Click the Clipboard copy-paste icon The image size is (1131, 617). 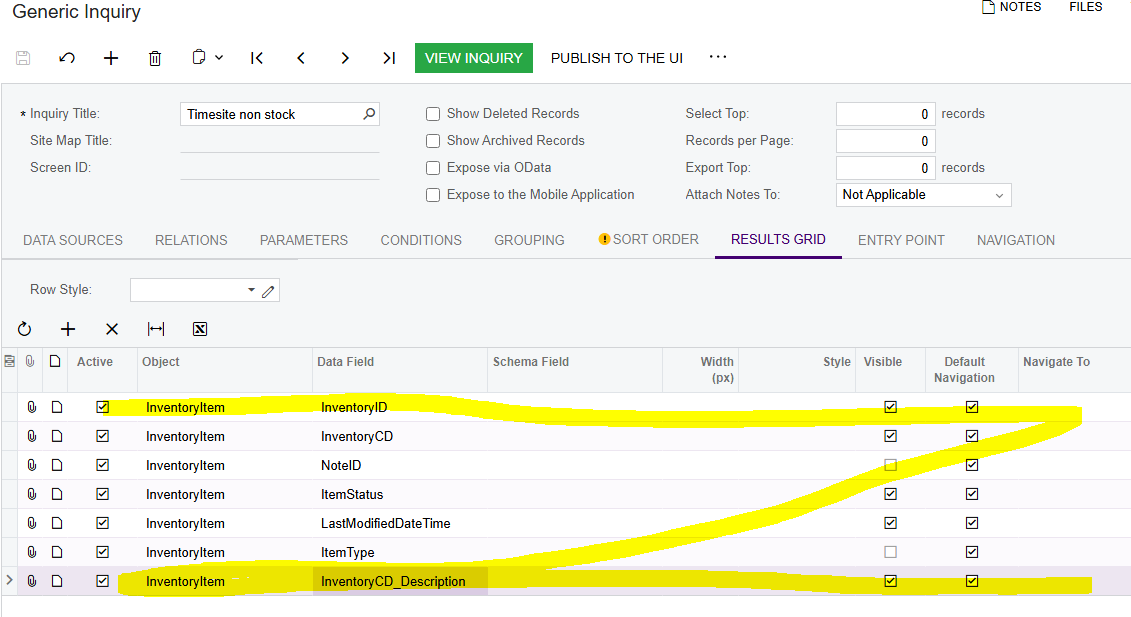pos(199,57)
